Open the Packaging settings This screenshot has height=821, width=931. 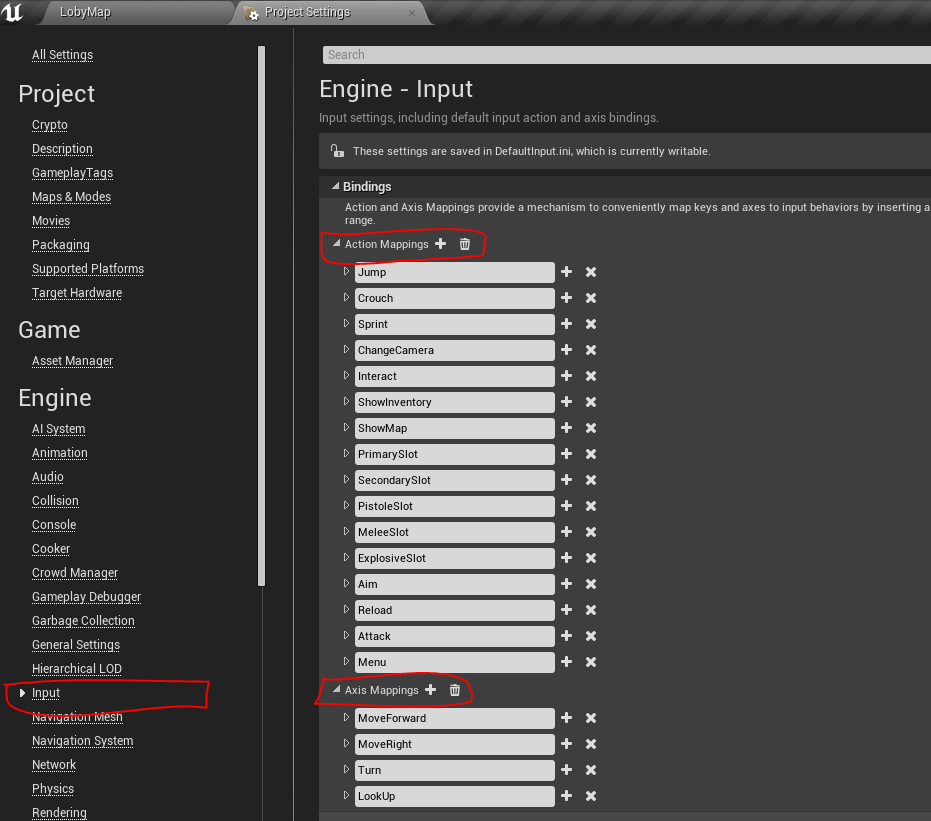(x=61, y=245)
